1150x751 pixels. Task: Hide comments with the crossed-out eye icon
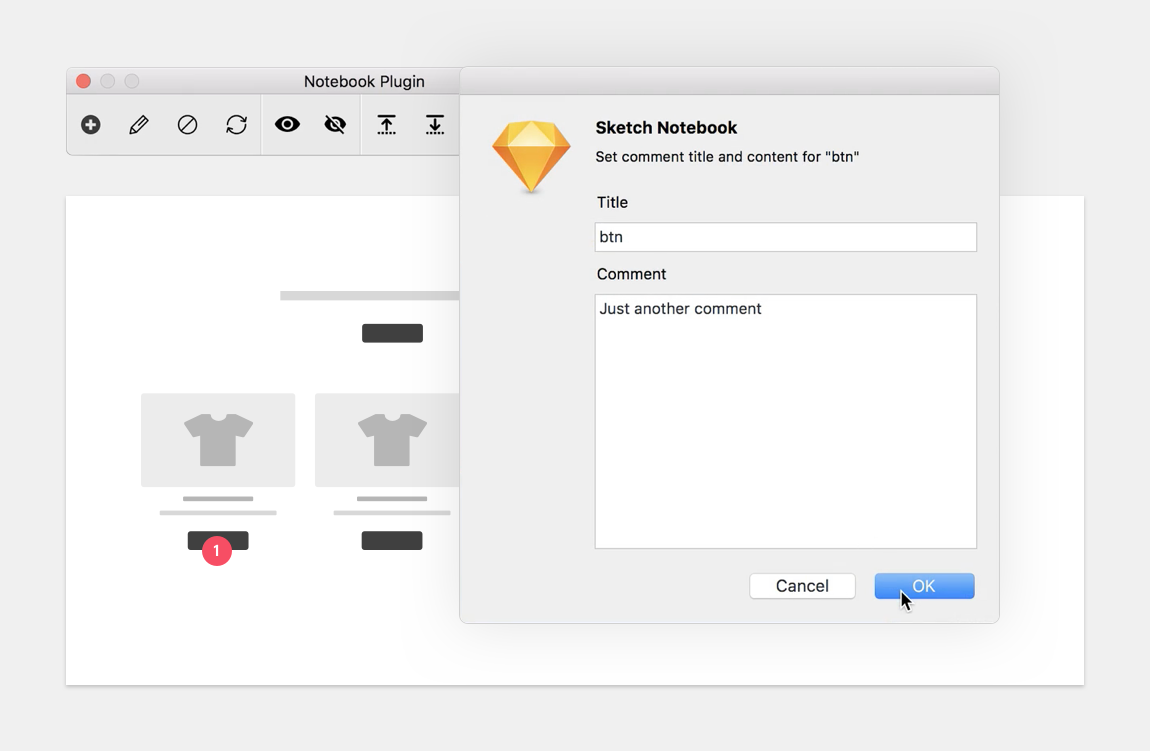pos(335,125)
